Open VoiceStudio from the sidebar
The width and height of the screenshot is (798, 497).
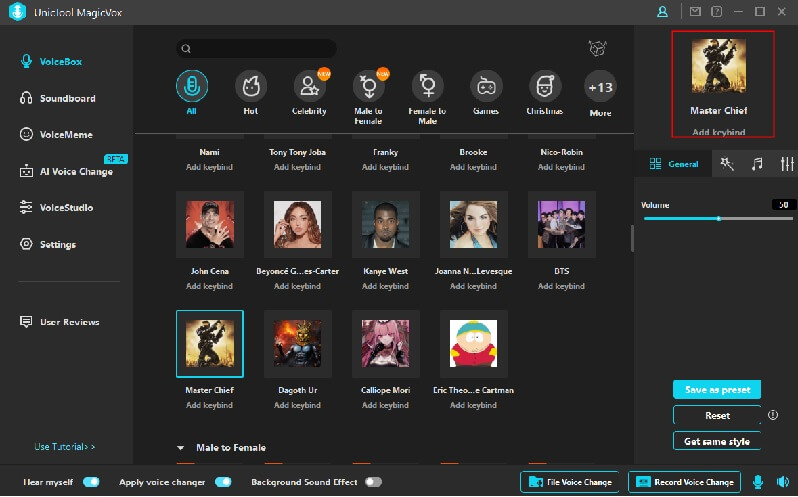tap(56, 208)
